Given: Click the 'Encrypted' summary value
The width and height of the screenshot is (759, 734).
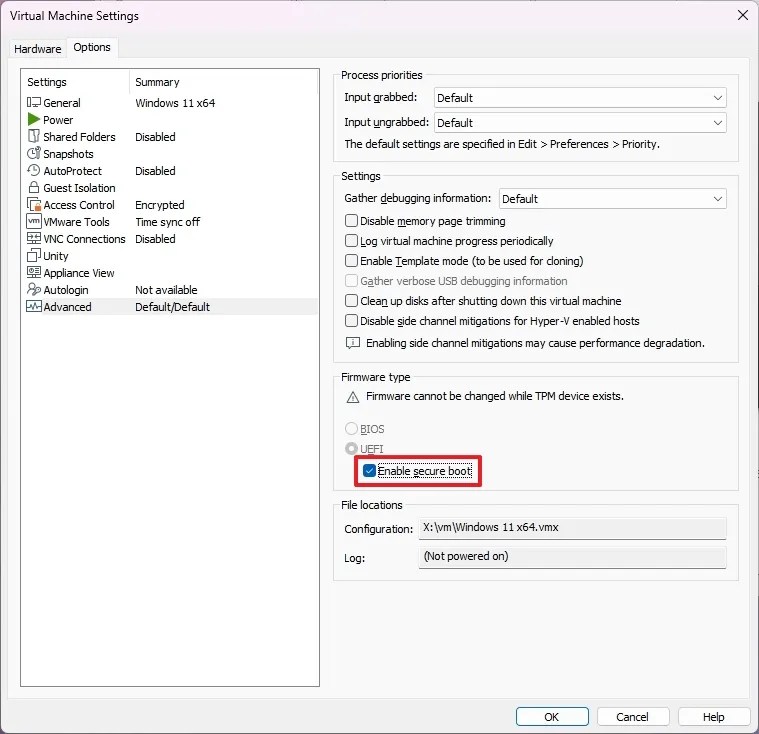Looking at the screenshot, I should [x=160, y=205].
